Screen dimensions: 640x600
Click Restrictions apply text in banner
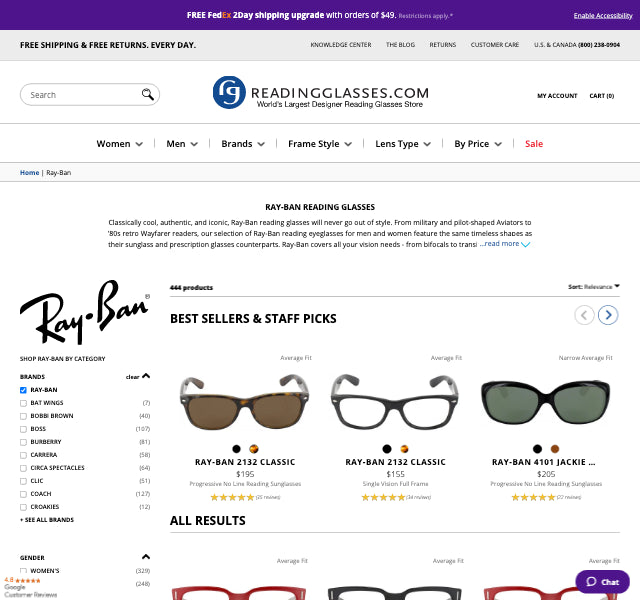(426, 16)
